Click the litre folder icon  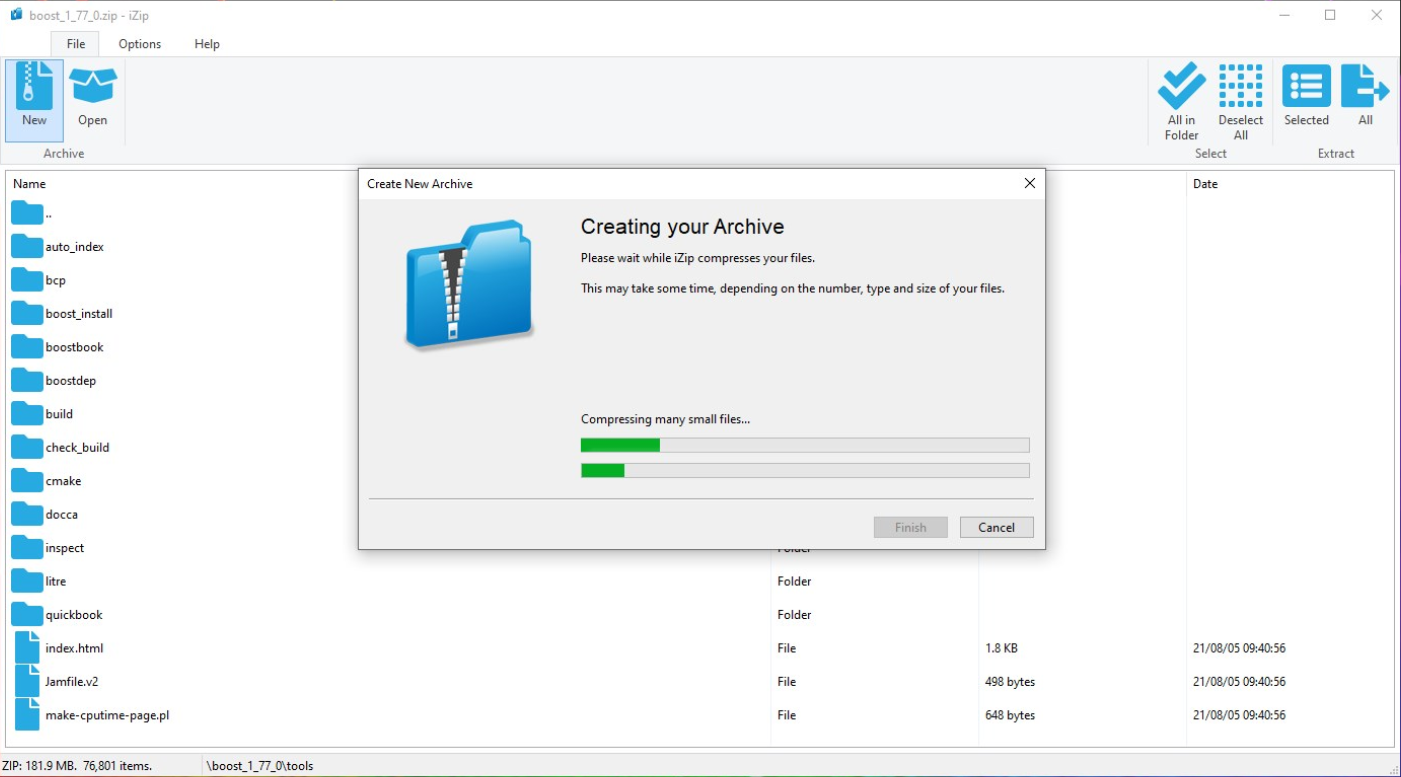pyautogui.click(x=27, y=581)
